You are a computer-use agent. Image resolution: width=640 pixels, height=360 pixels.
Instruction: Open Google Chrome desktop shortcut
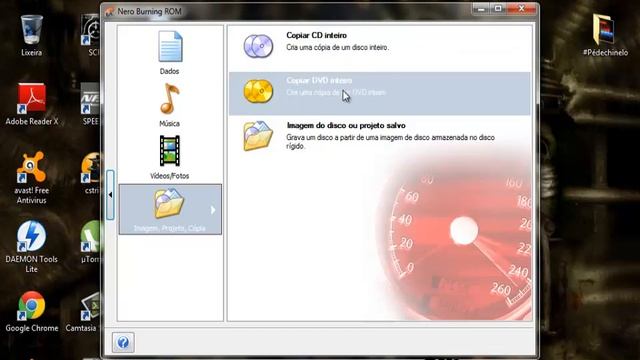31,311
